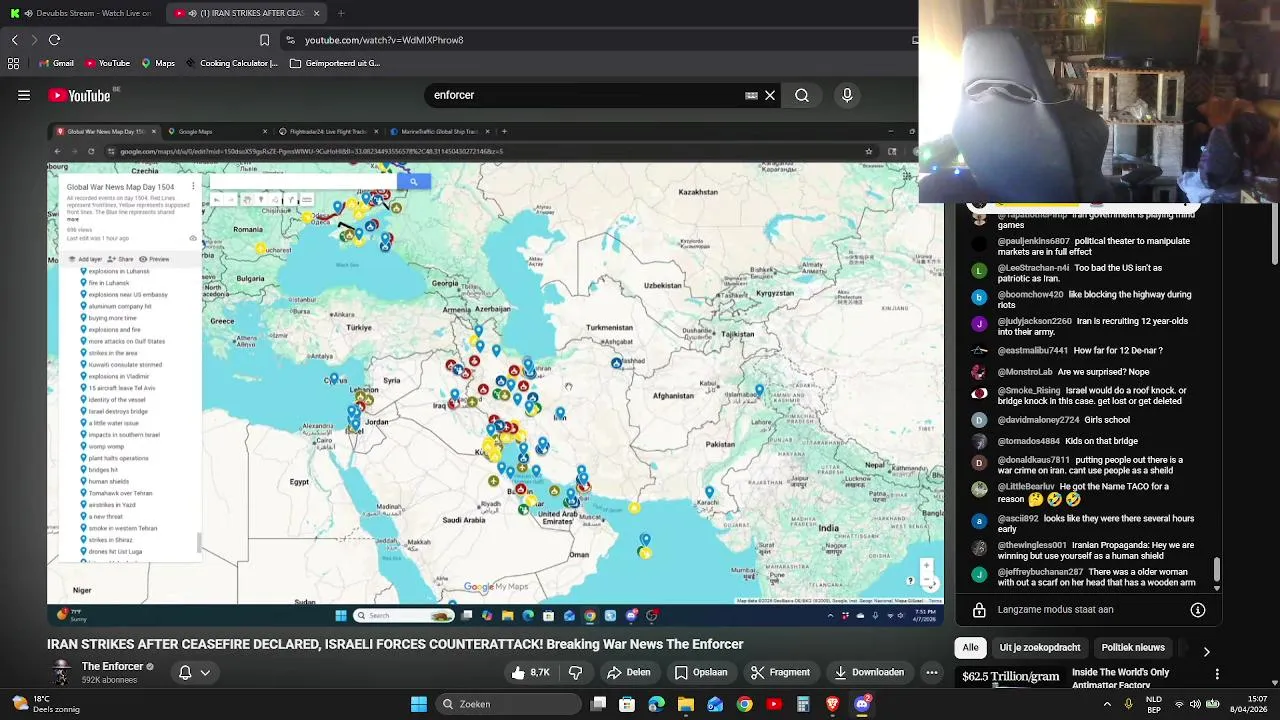Screen dimensions: 1280x720
Task: Click 'Share' in the map panel
Action: pyautogui.click(x=122, y=259)
